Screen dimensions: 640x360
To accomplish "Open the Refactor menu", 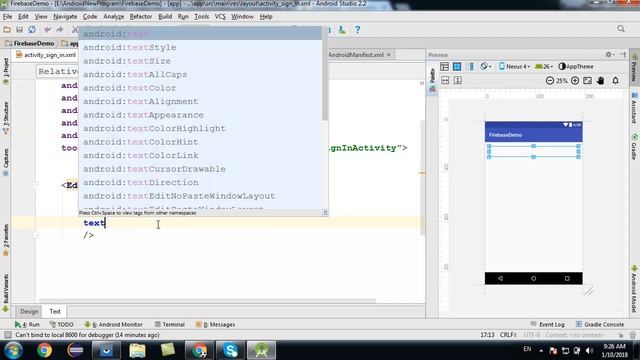I will (x=141, y=17).
